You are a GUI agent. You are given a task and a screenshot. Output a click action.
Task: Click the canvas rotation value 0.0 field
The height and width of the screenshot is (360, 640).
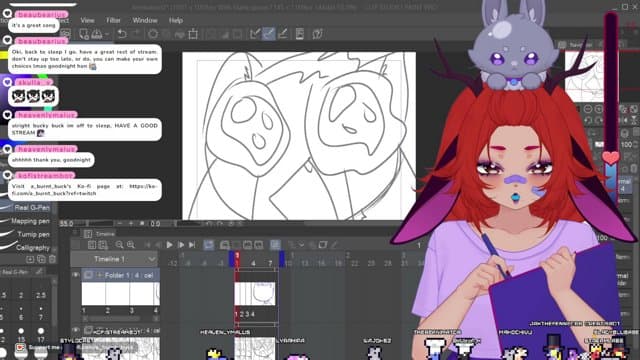click(x=156, y=224)
